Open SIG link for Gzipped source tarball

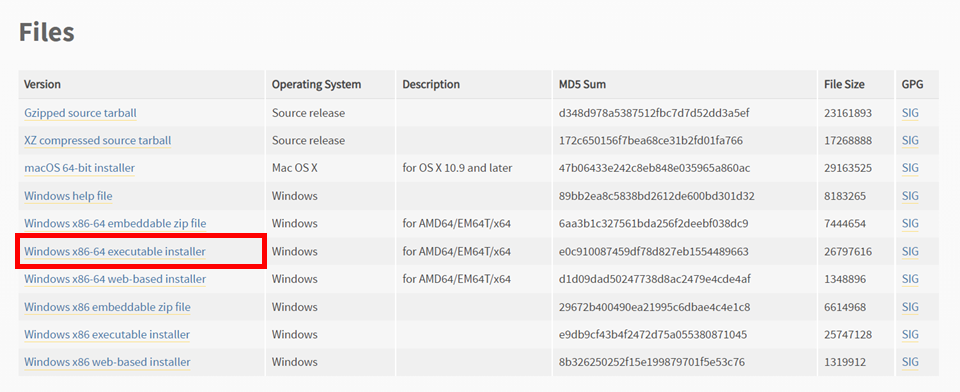(x=910, y=113)
